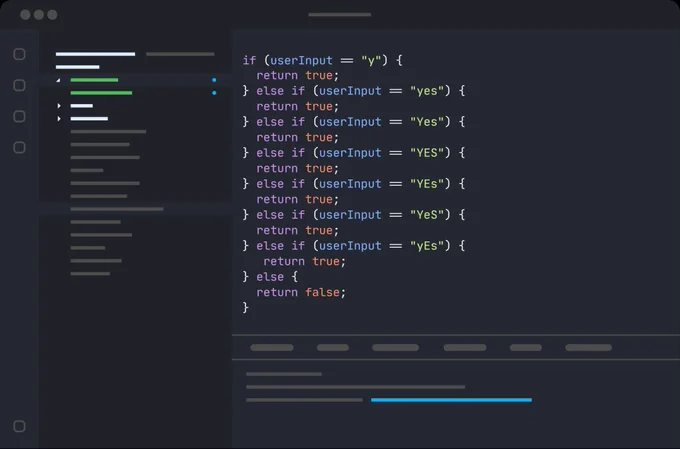Screen dimensions: 680x449
Task: Click the fourth square icon in the activity sidebar
Action: point(19,147)
